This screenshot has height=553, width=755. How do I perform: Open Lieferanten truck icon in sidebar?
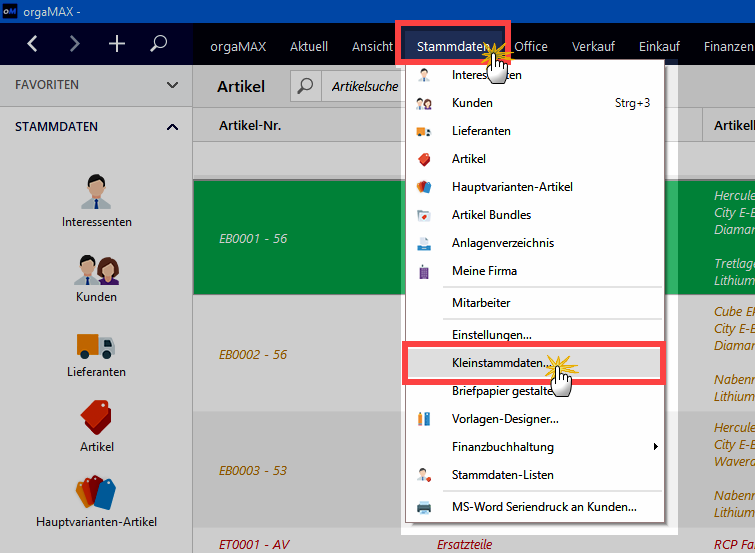click(96, 346)
